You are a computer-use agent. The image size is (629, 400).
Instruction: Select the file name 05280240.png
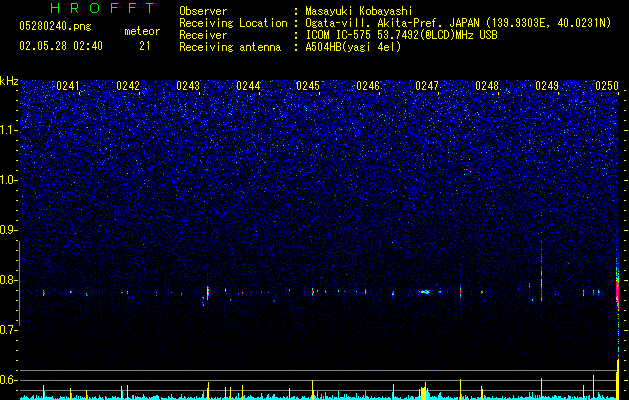pos(55,27)
